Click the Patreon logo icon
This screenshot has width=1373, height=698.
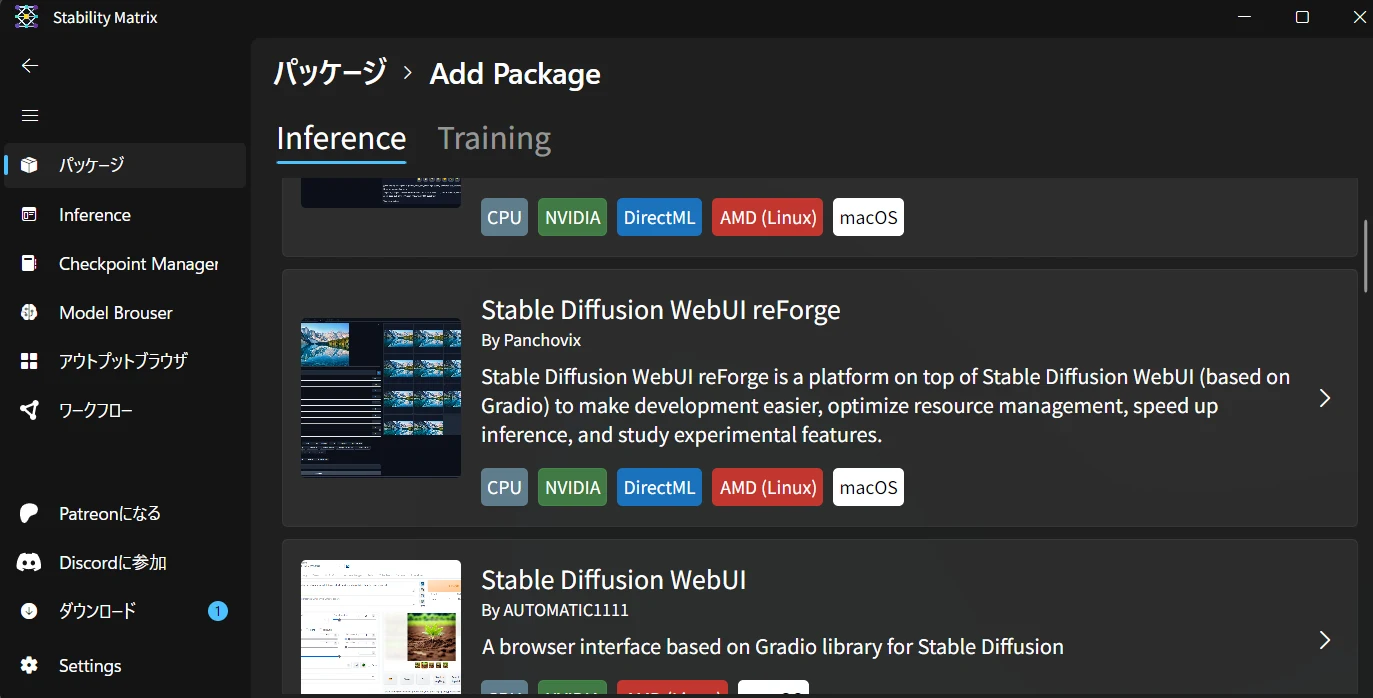(29, 513)
